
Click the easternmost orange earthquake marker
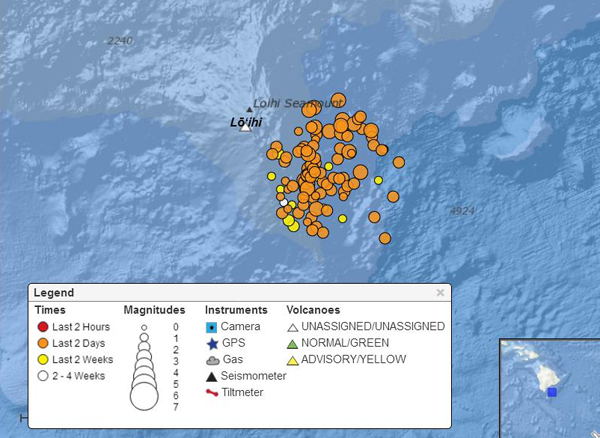[x=398, y=162]
